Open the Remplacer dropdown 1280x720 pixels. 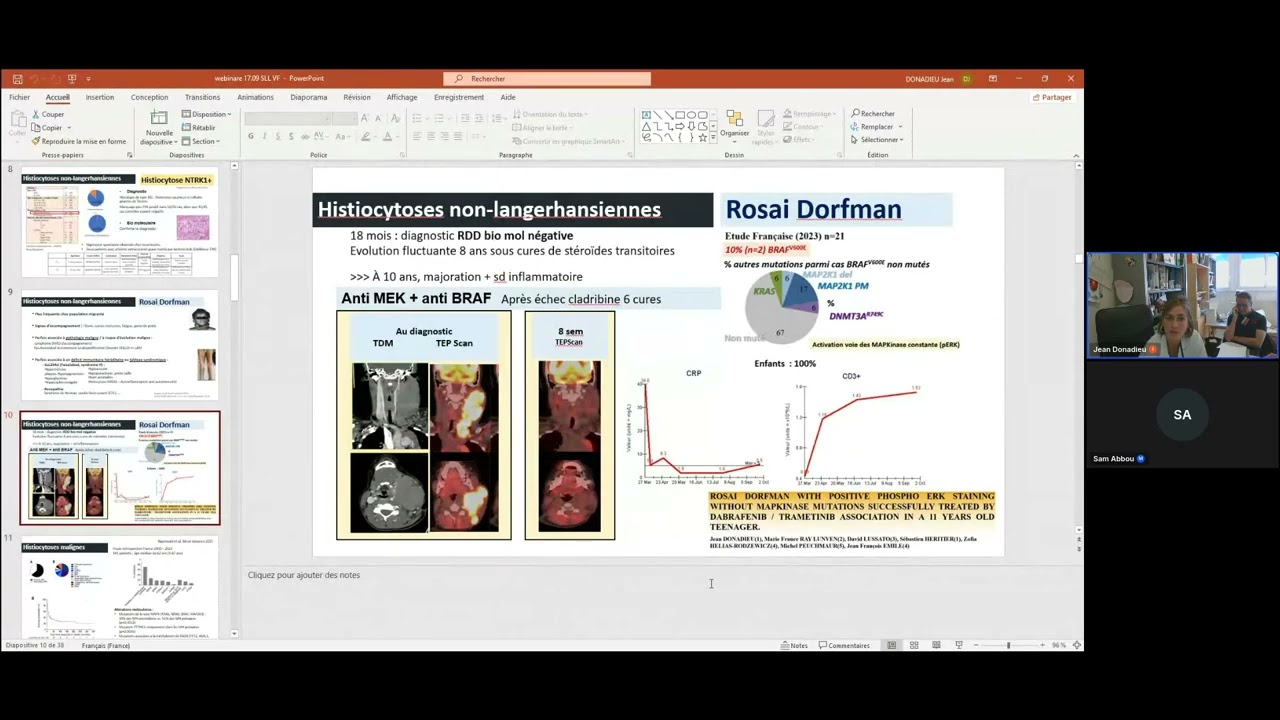coord(900,127)
